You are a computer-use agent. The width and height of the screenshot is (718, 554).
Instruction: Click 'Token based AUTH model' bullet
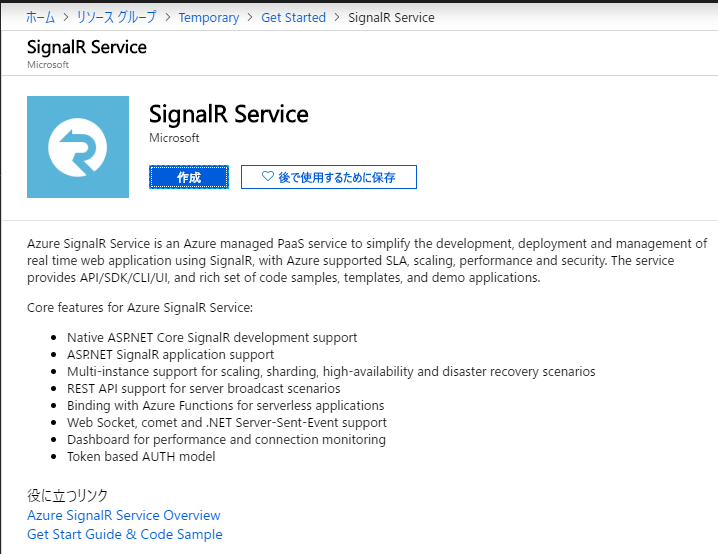[x=141, y=456]
